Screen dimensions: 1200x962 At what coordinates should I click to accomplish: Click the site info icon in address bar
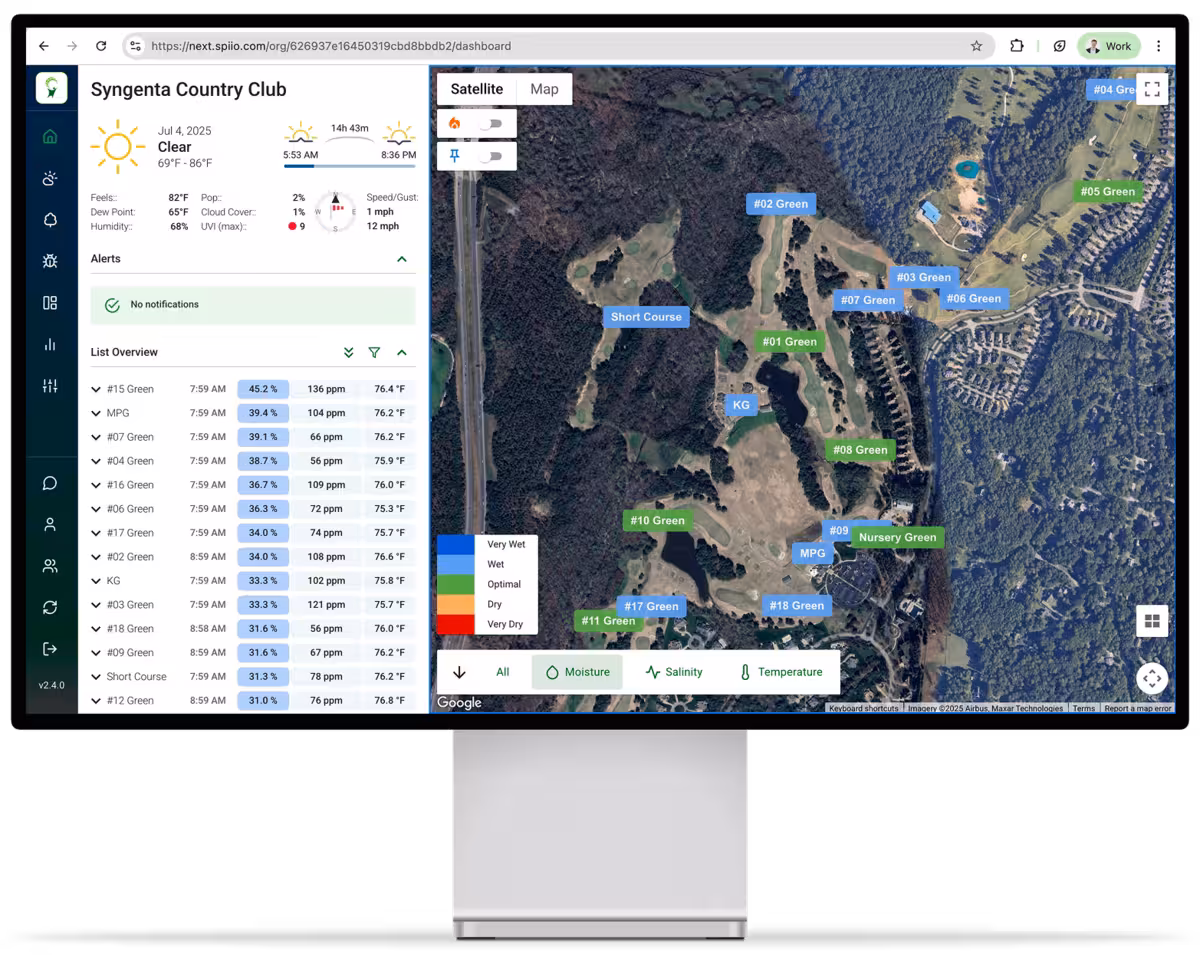coord(136,46)
